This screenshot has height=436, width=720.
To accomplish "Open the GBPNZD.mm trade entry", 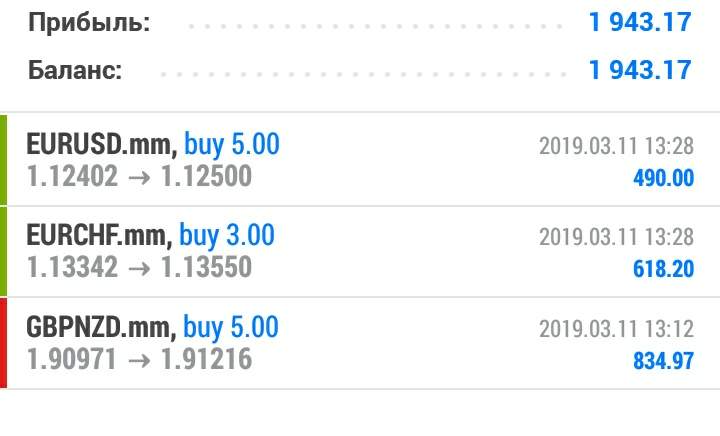I will point(102,327).
